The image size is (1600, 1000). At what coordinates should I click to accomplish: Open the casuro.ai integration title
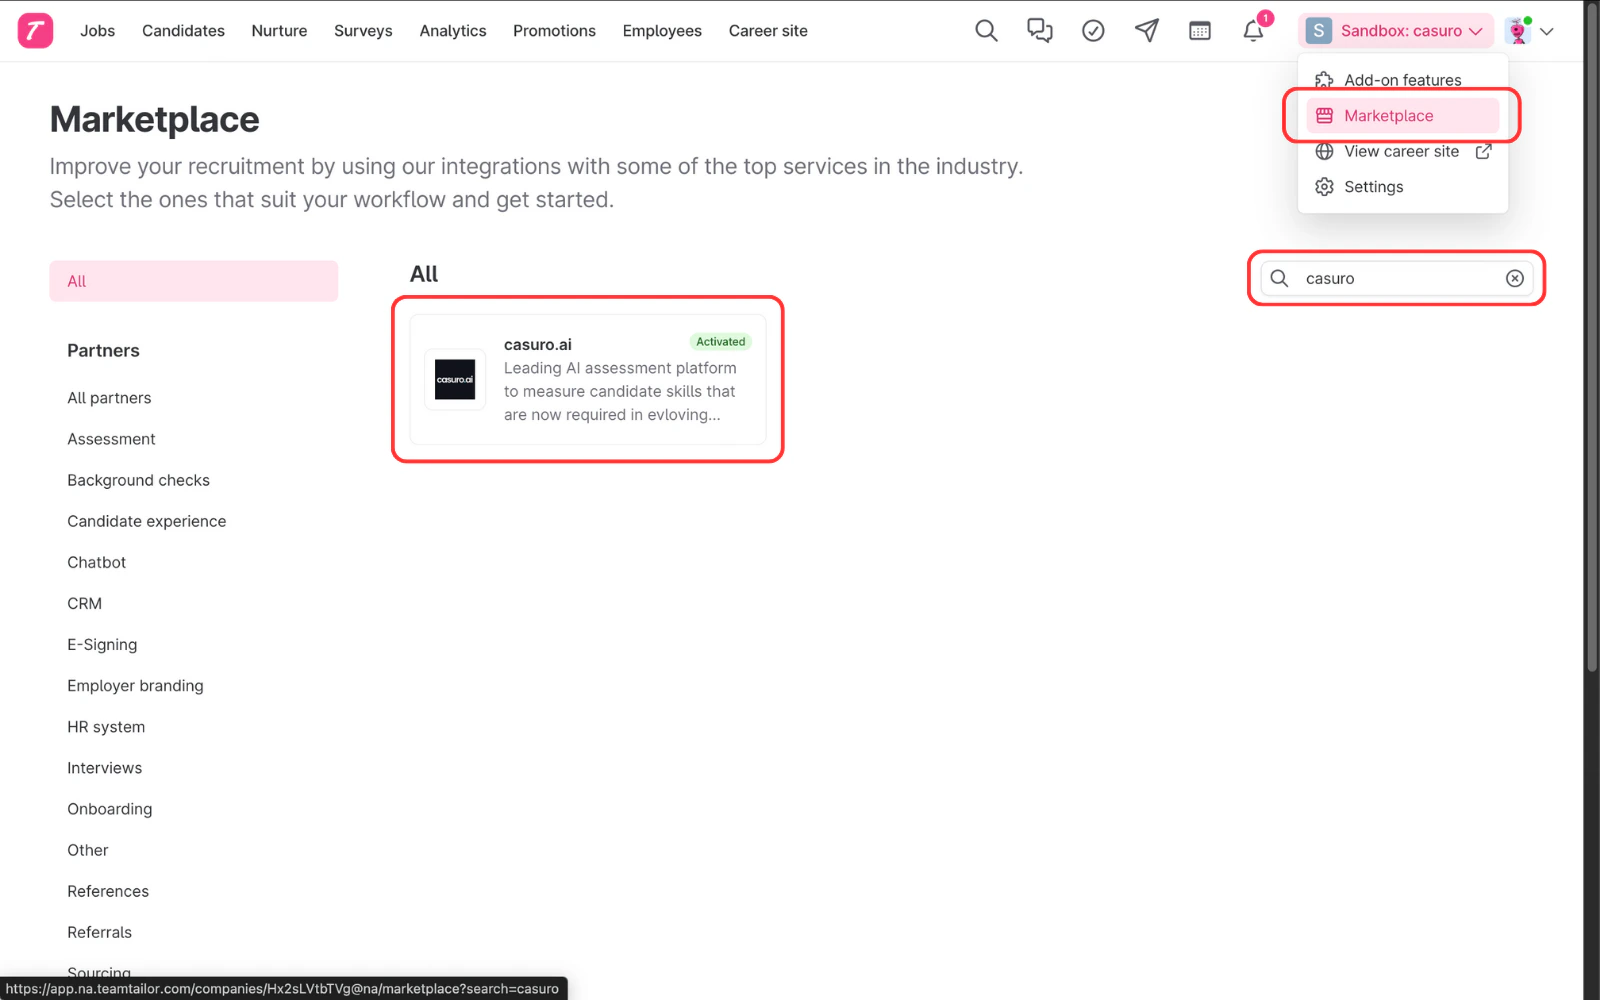tap(537, 344)
